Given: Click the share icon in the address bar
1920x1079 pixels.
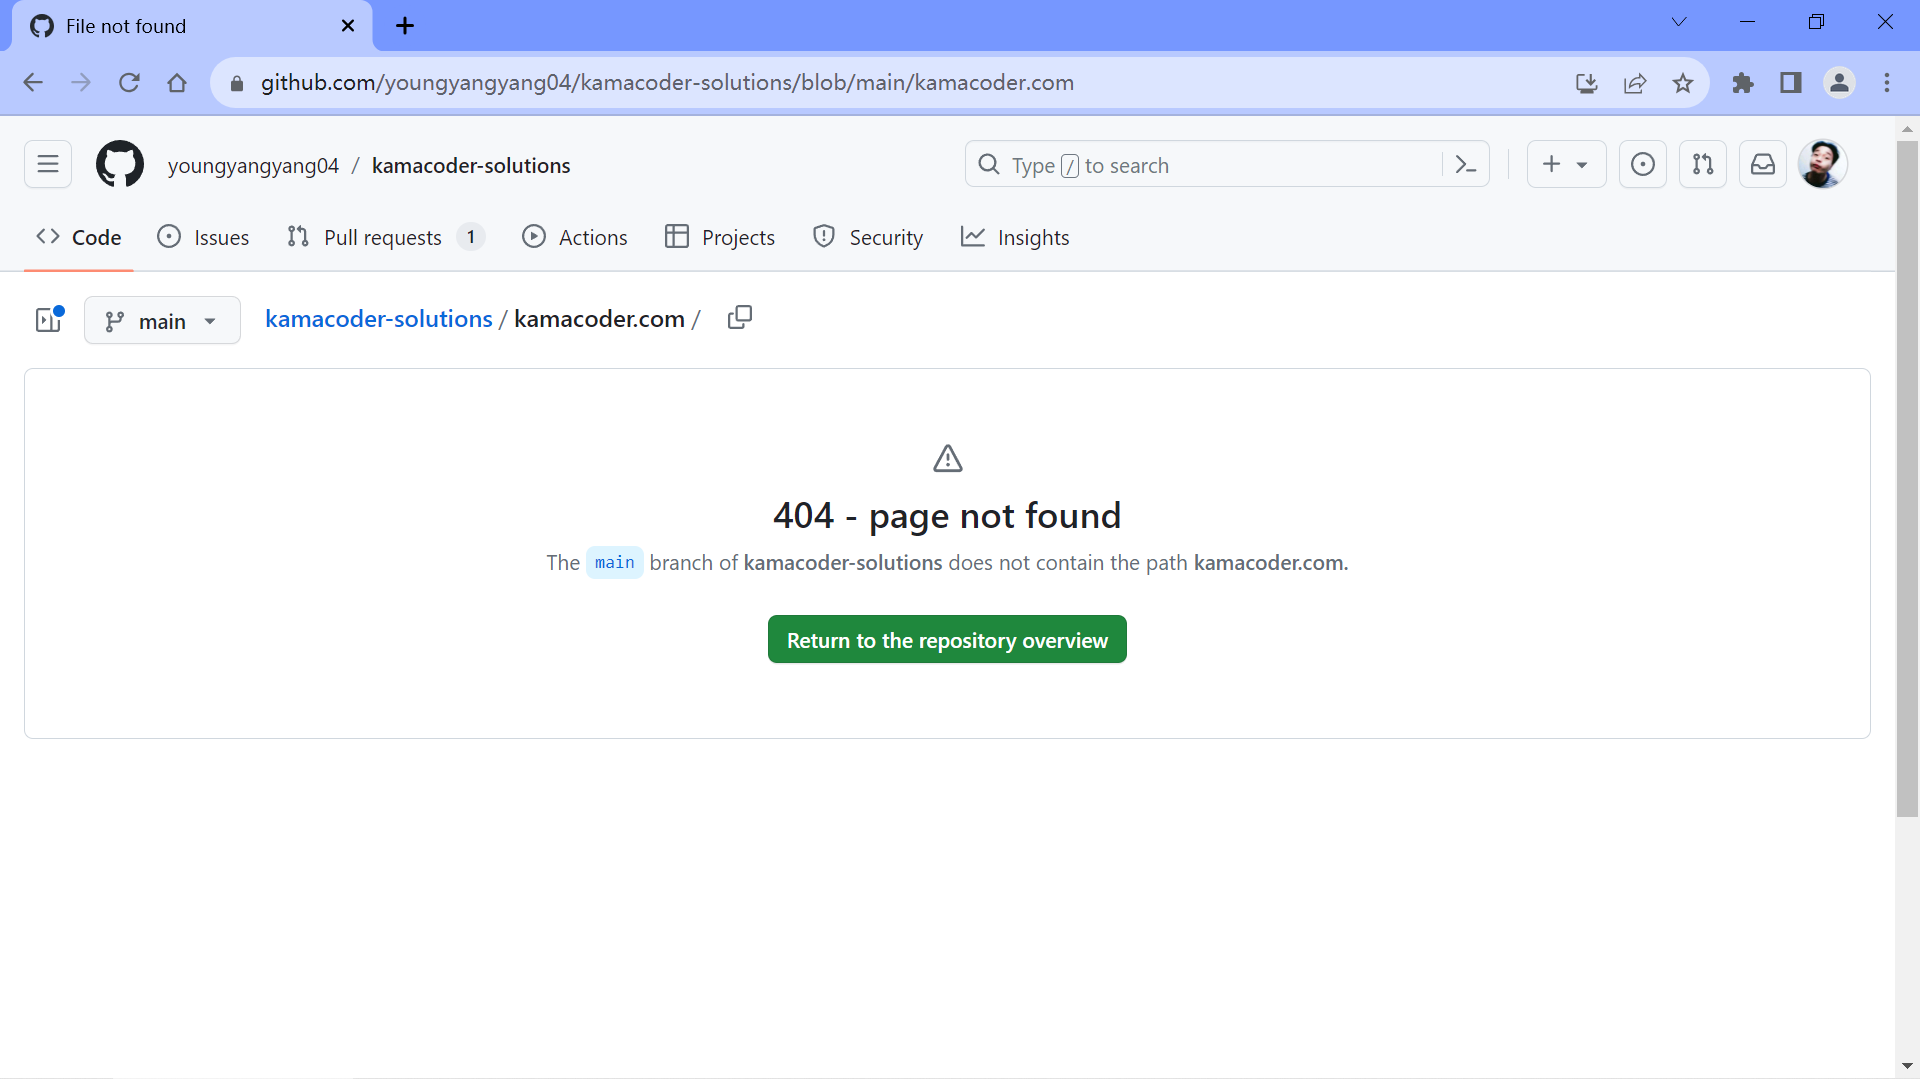Looking at the screenshot, I should pyautogui.click(x=1635, y=83).
